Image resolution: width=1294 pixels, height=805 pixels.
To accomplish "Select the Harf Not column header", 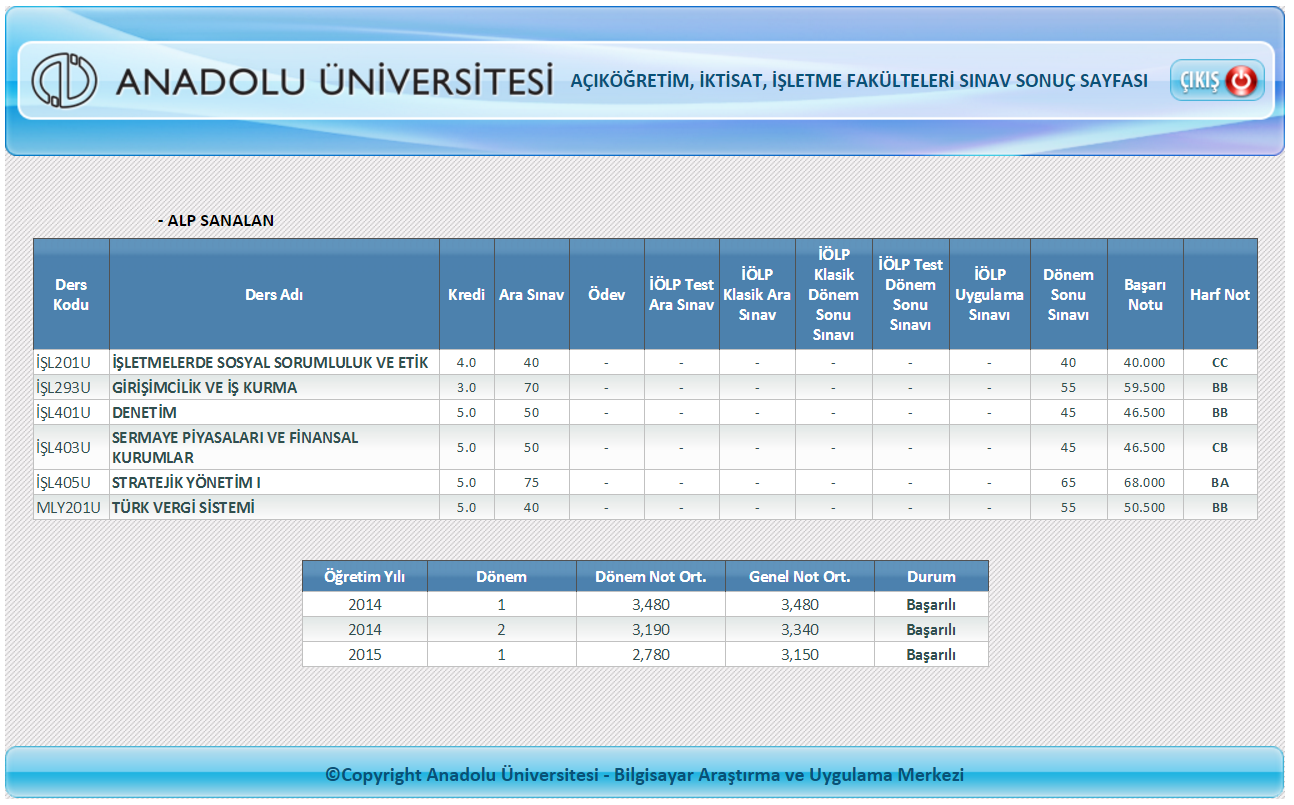I will tap(1219, 294).
